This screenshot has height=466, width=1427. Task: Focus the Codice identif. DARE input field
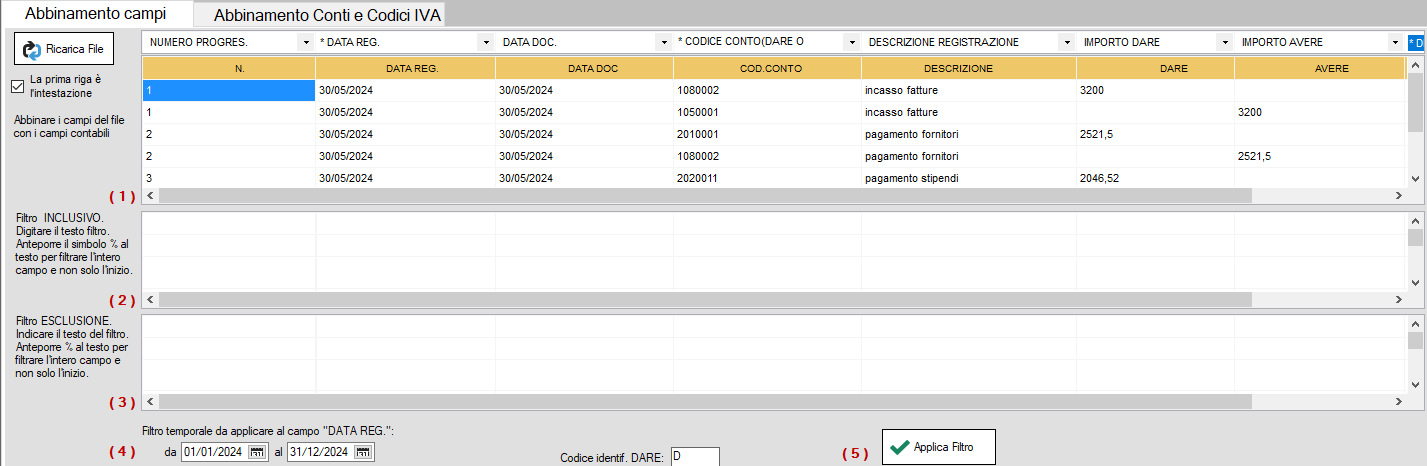point(695,456)
